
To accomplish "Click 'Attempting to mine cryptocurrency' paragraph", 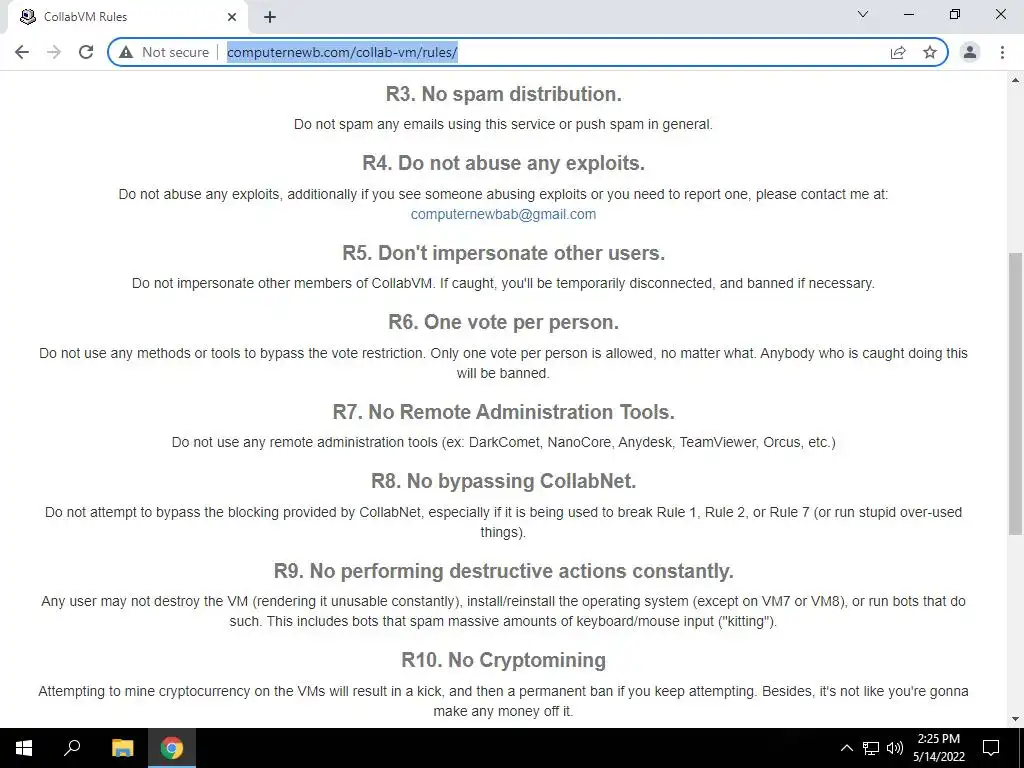I will (504, 701).
